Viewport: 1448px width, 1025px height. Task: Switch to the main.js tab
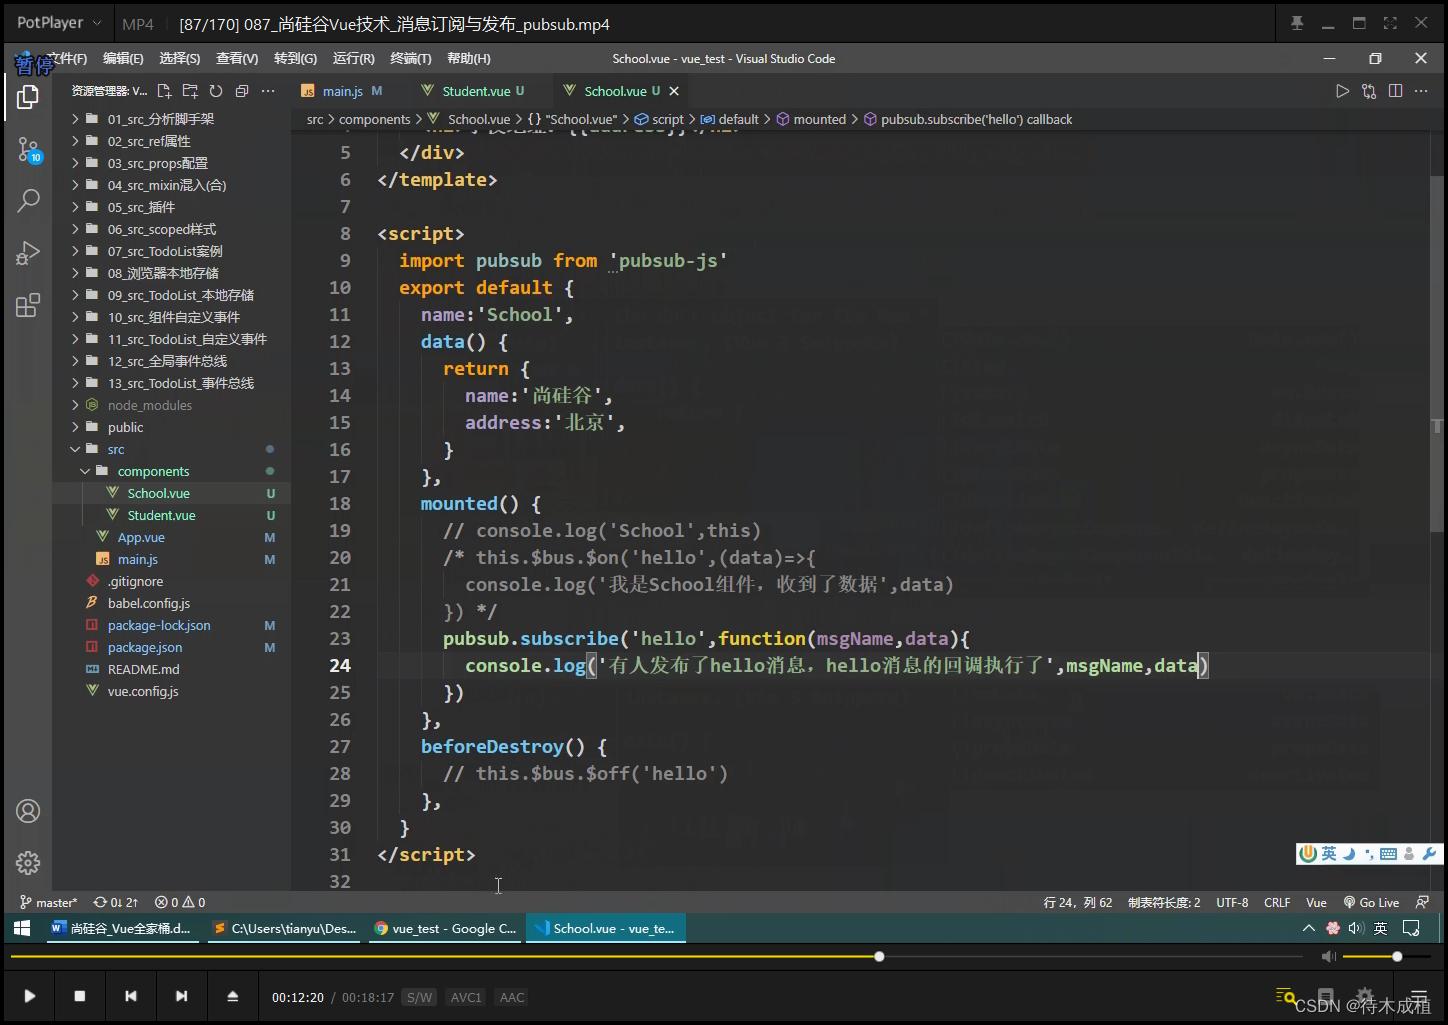click(343, 91)
